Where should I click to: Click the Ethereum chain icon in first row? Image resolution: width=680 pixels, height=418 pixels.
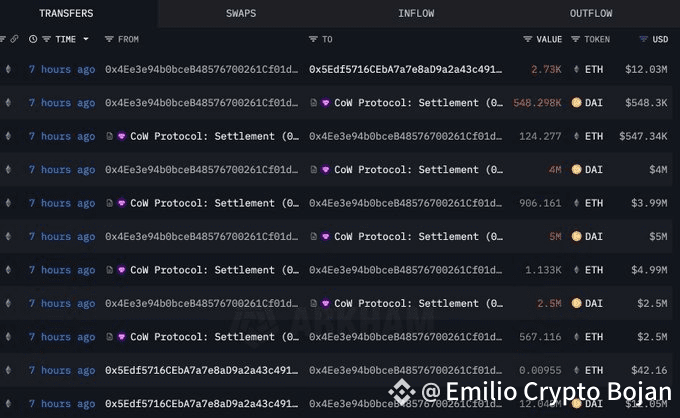pyautogui.click(x=10, y=70)
